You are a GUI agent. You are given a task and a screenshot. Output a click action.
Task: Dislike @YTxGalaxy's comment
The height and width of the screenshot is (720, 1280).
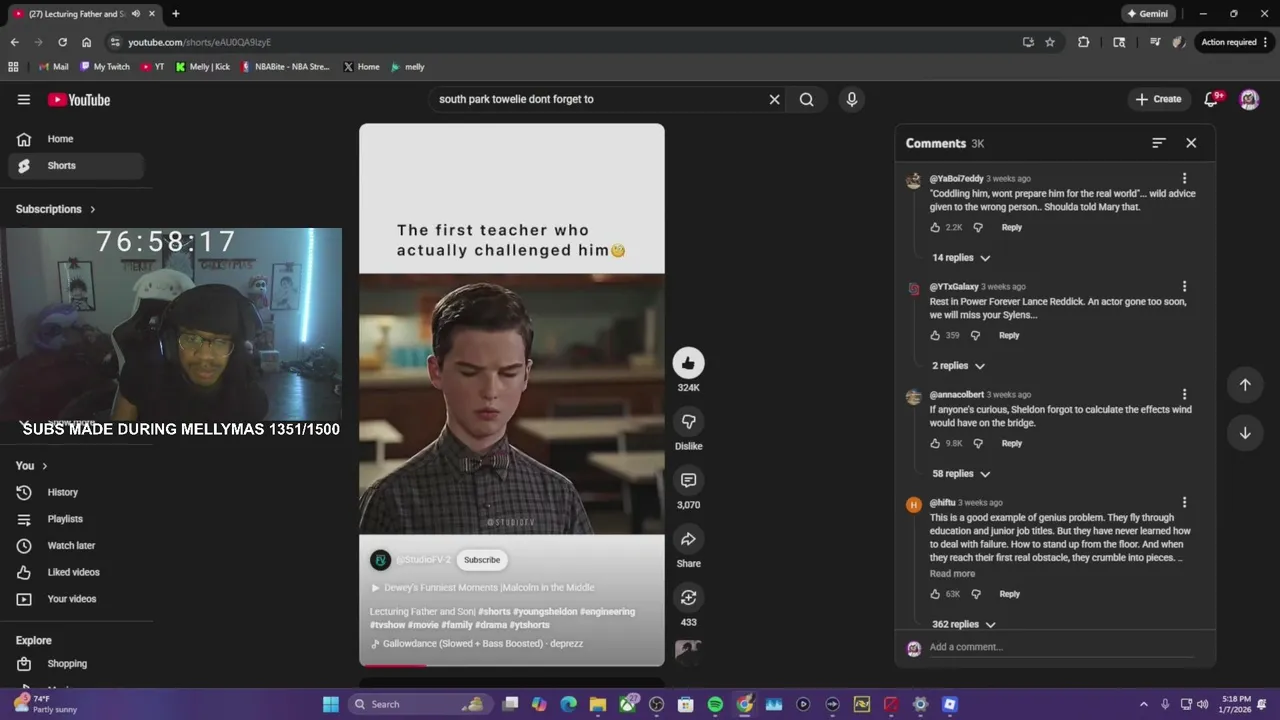pyautogui.click(x=975, y=335)
